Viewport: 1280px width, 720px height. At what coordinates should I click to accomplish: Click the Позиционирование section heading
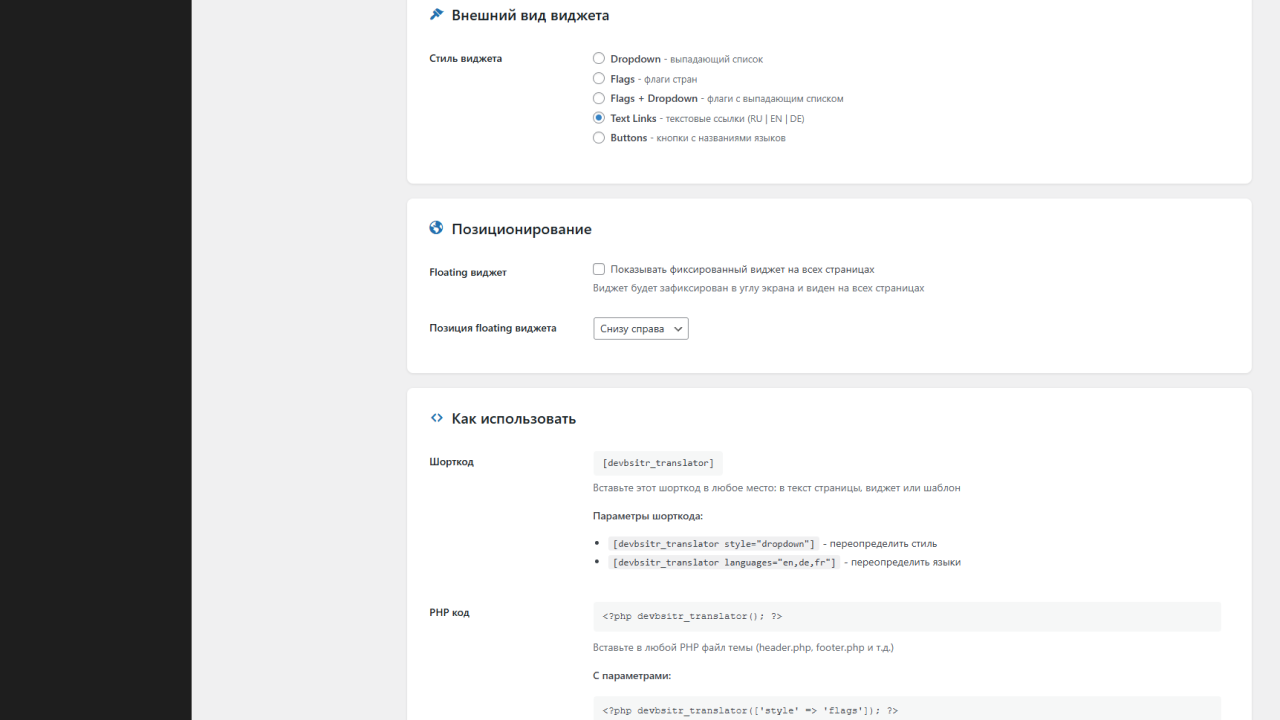point(521,229)
